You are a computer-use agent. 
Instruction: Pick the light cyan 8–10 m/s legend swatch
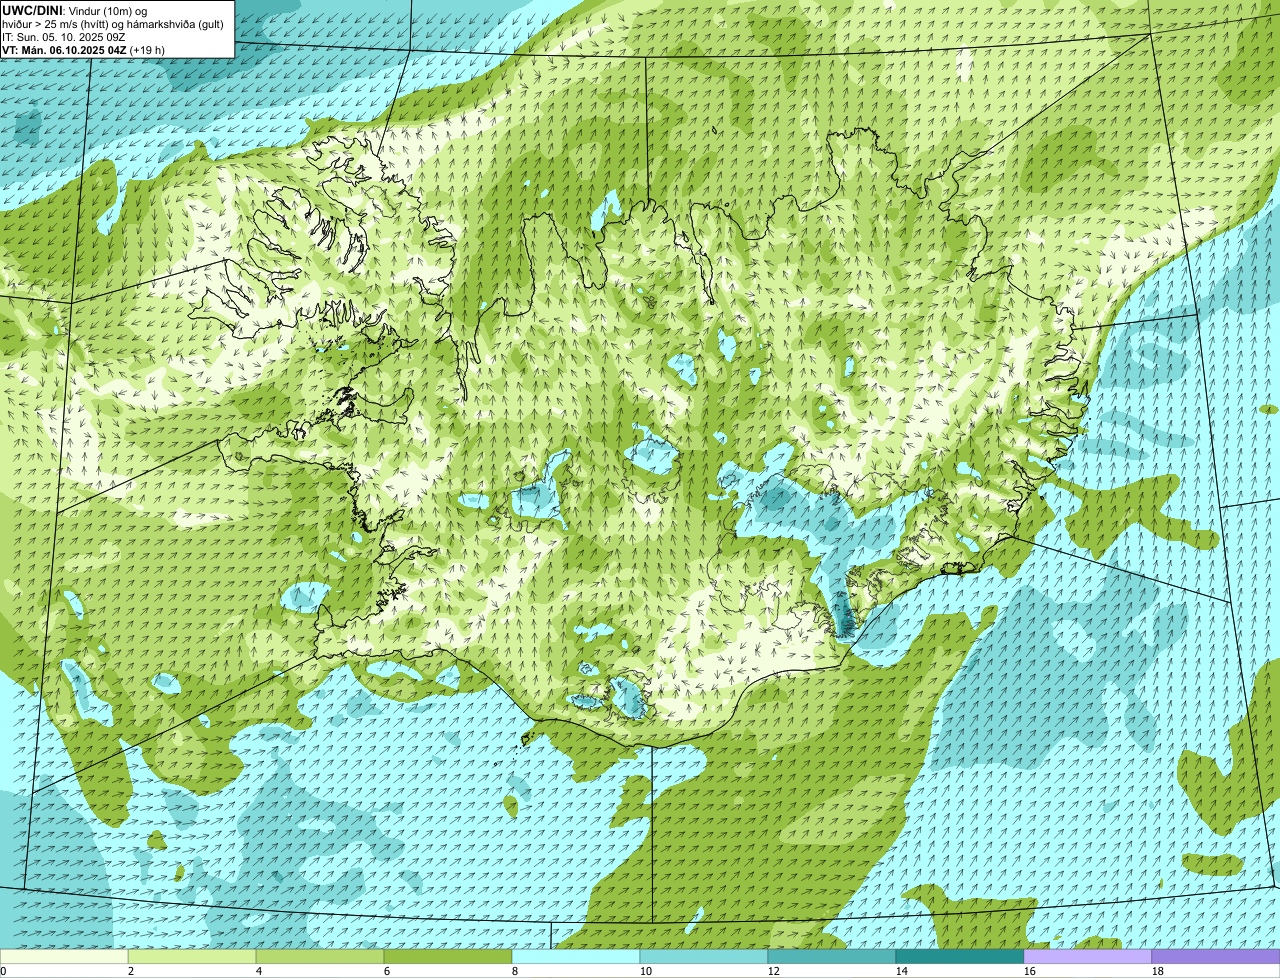(576, 957)
